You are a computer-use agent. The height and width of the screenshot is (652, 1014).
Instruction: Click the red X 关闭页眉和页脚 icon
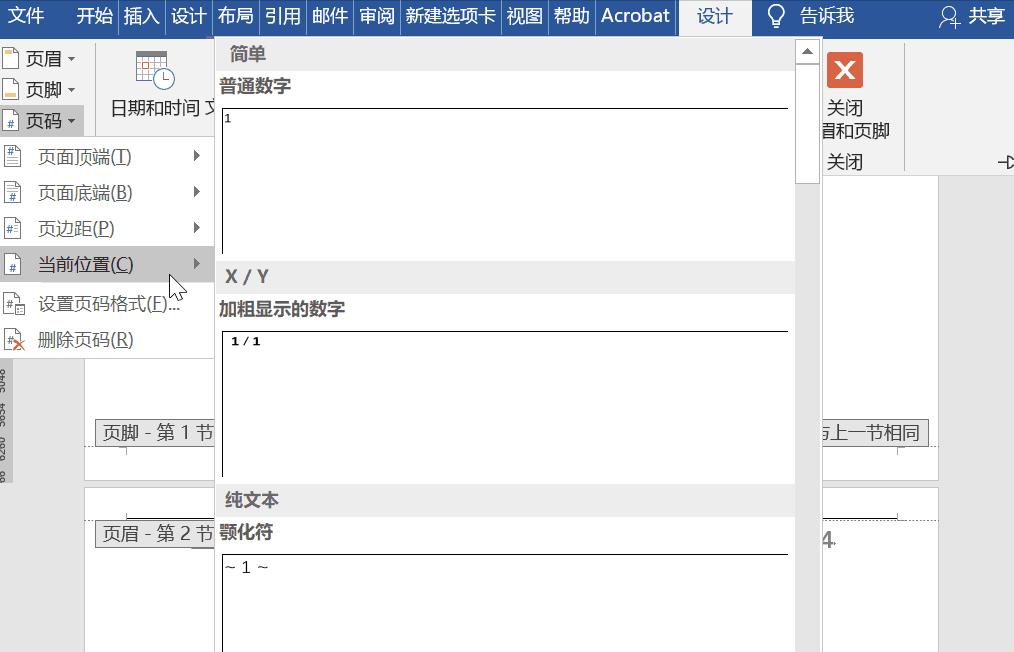point(844,70)
